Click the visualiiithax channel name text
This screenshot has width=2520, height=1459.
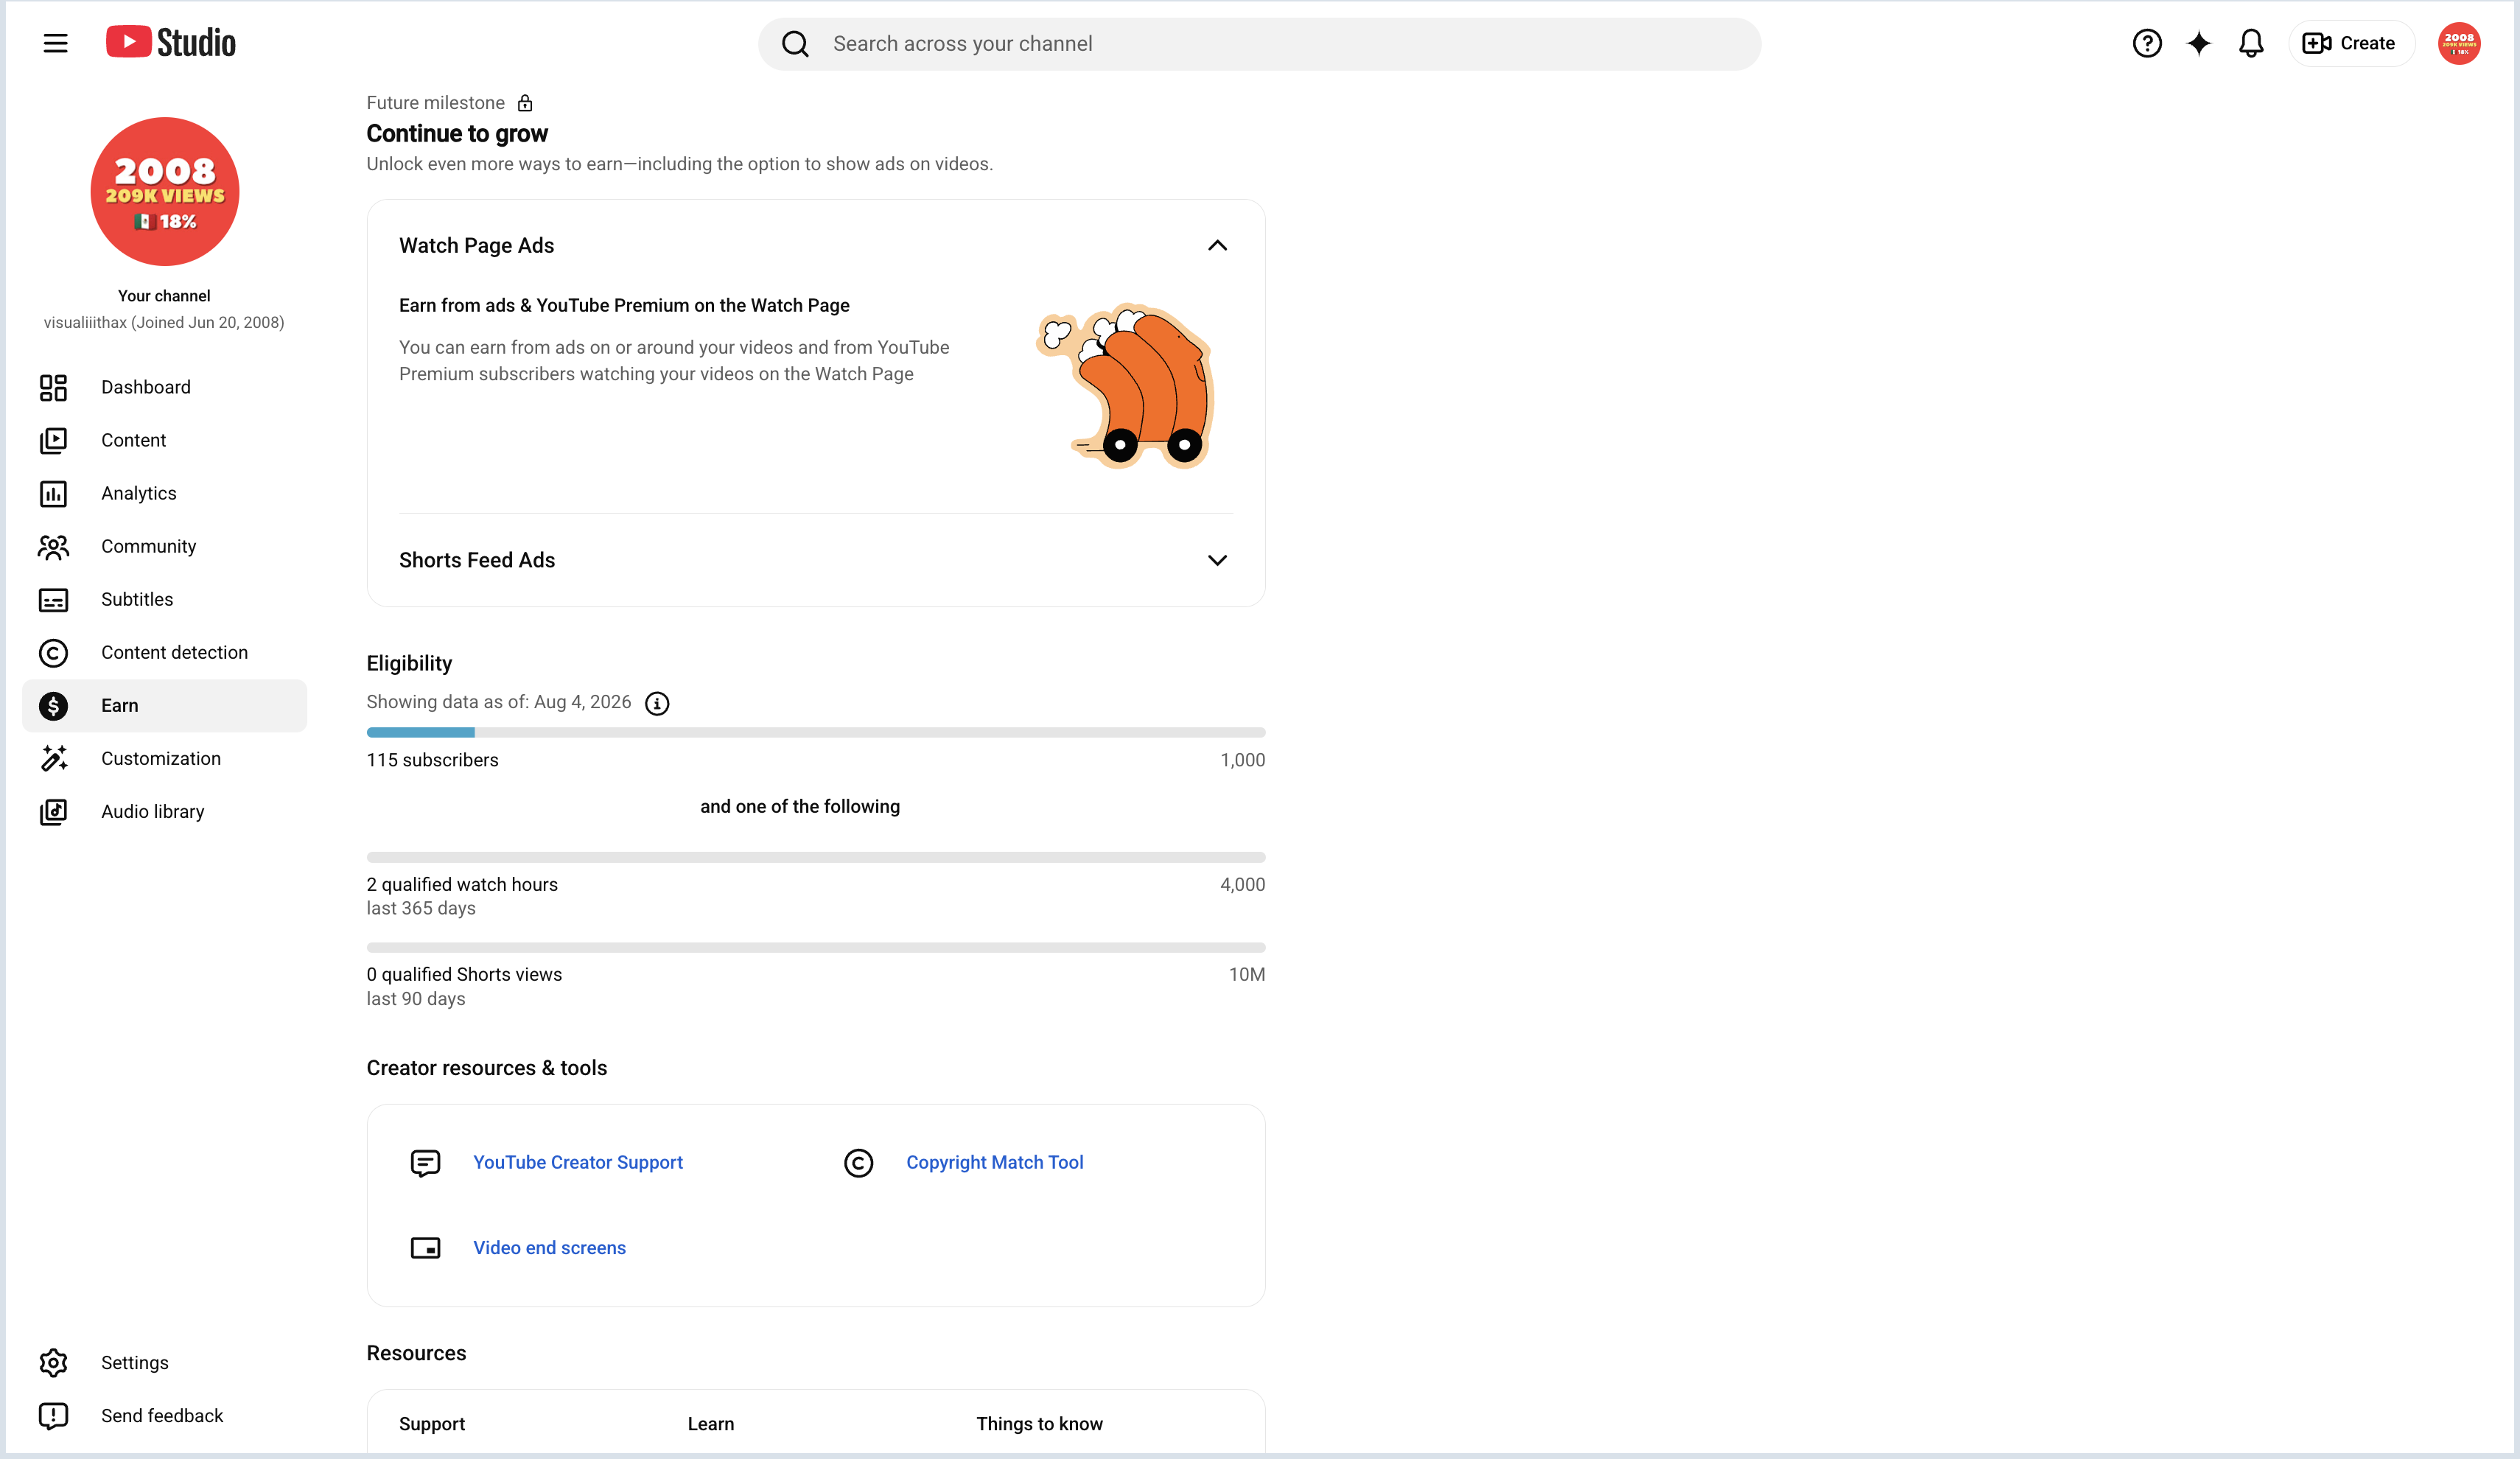(x=164, y=322)
